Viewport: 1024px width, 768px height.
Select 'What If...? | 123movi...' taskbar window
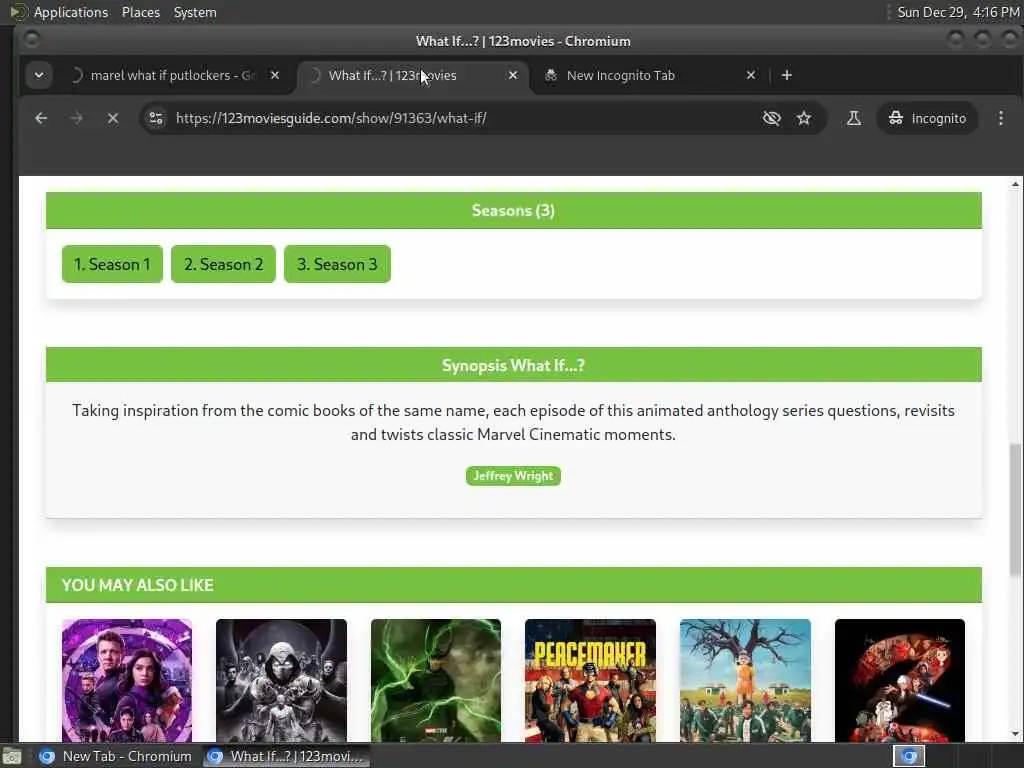point(285,756)
